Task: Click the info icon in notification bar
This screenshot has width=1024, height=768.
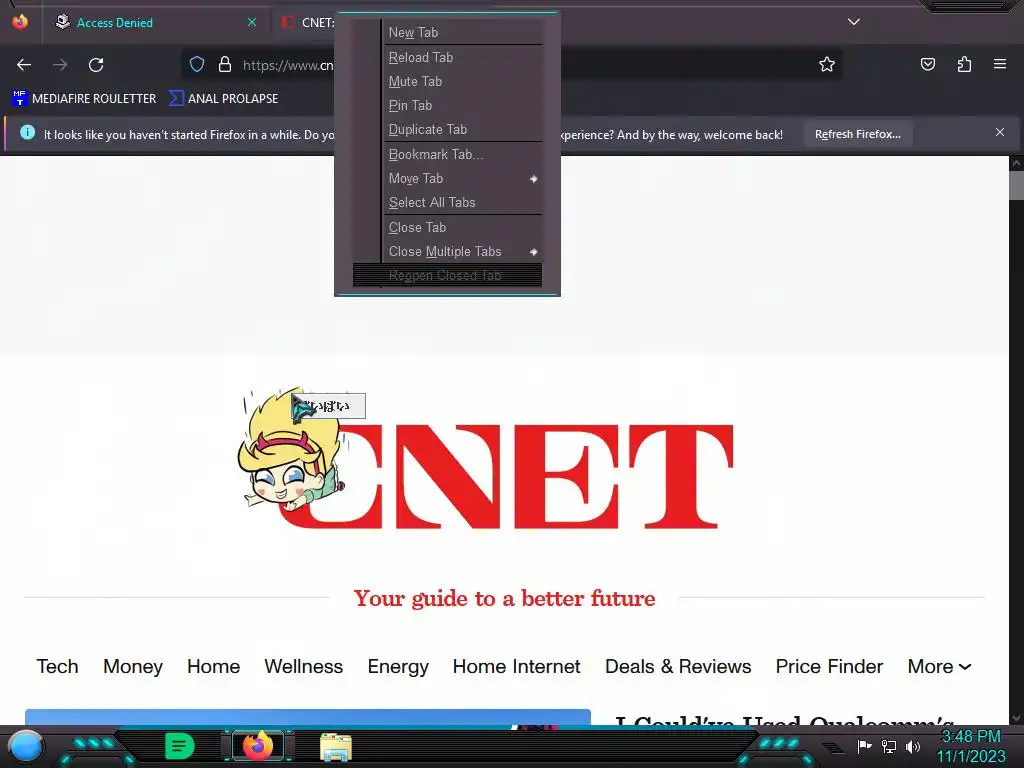Action: pos(27,132)
